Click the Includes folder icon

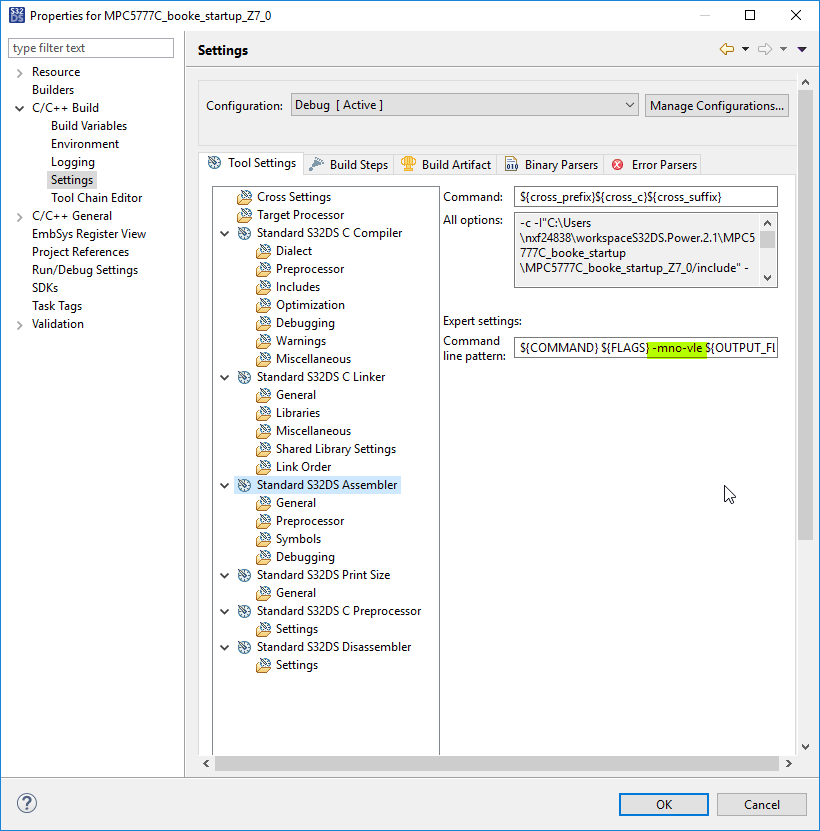(263, 287)
